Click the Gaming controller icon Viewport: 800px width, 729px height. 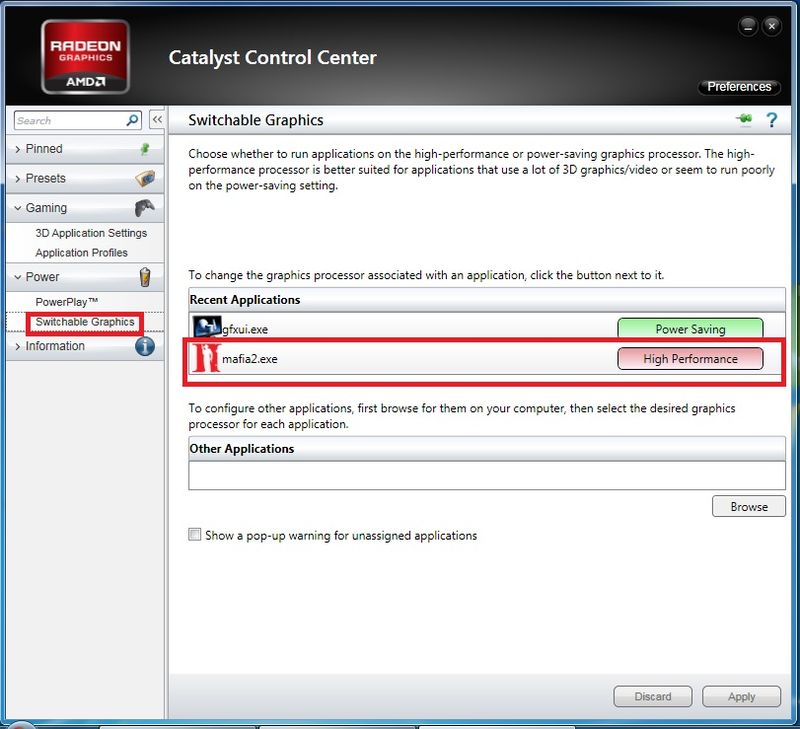pos(145,208)
